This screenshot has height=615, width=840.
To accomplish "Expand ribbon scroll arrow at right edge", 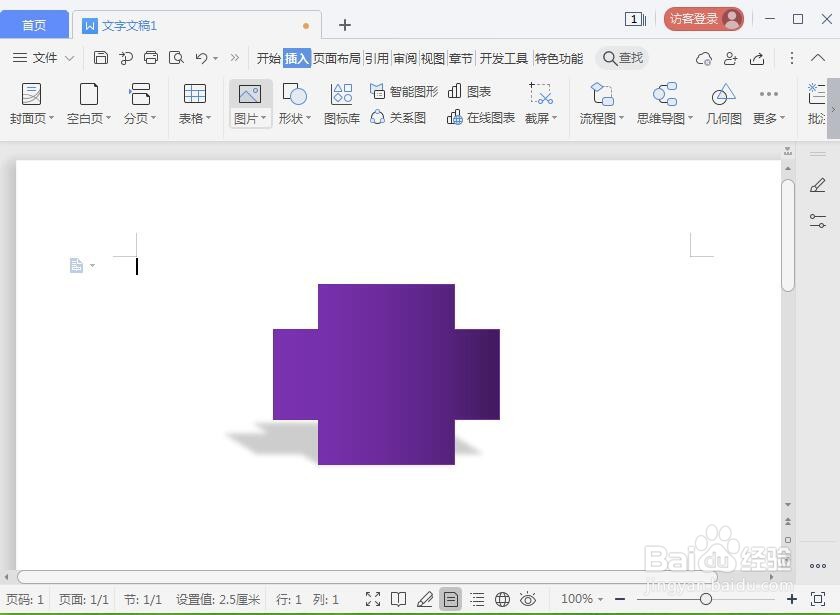I will (834, 109).
